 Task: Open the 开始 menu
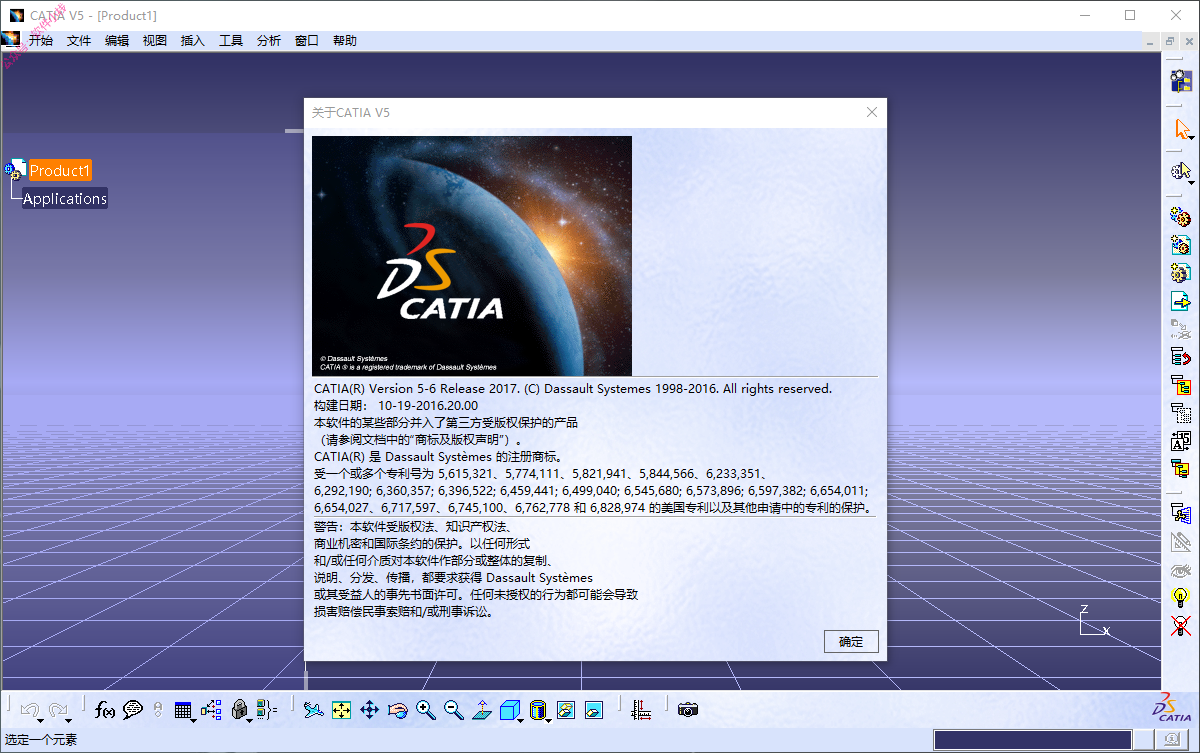pos(40,41)
